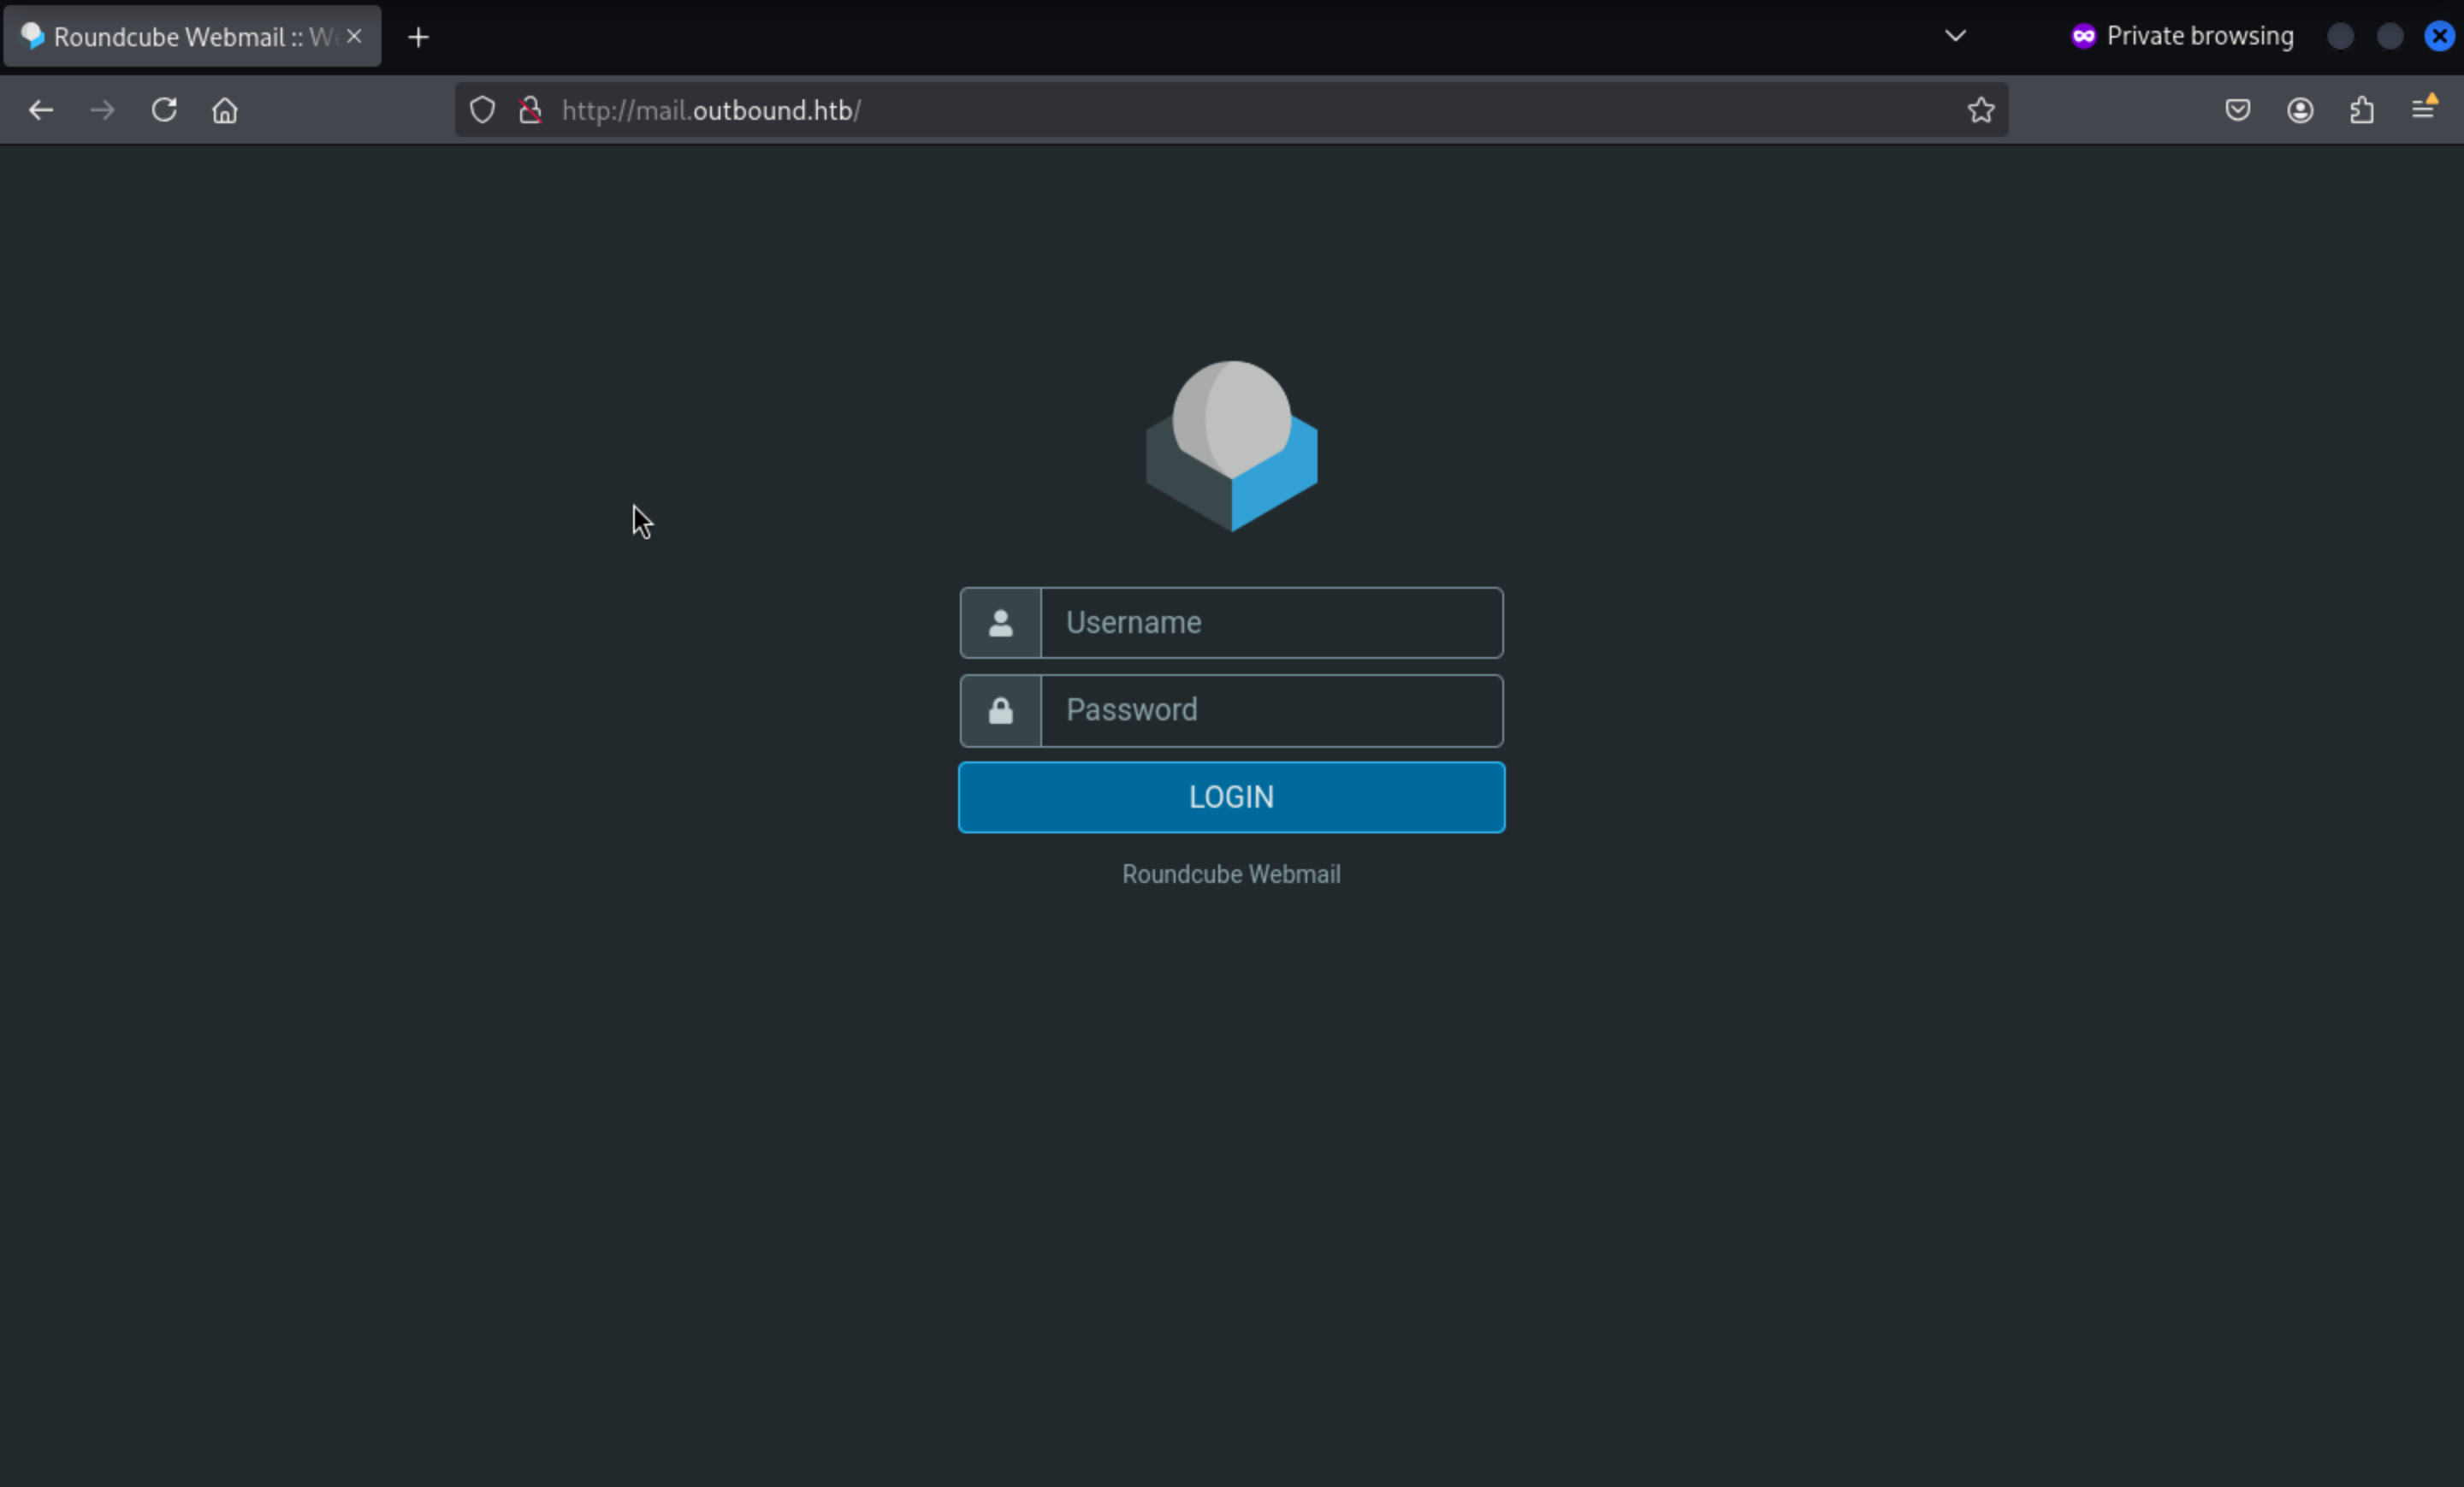
Task: Reload the current page
Action: coord(164,110)
